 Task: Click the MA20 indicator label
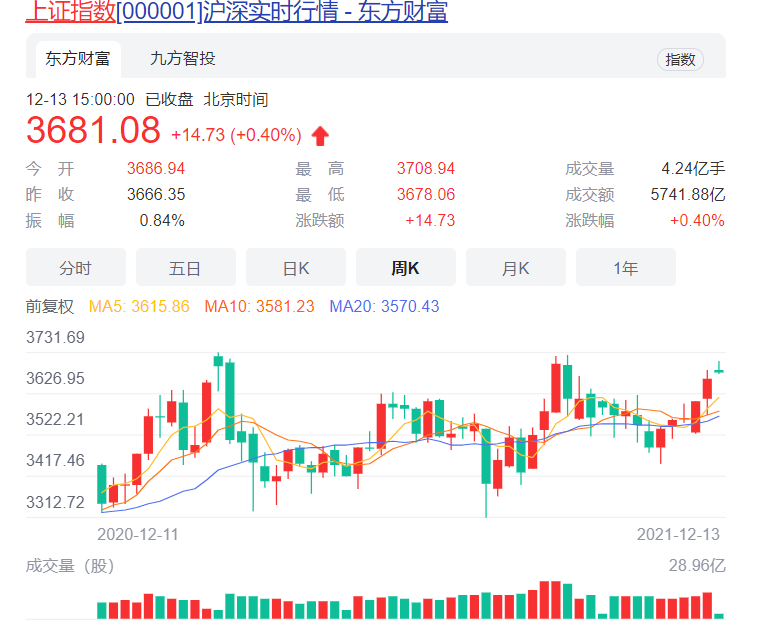(385, 307)
